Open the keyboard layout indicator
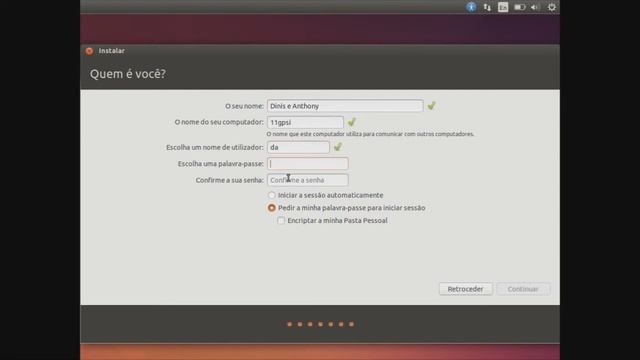Screen dimensions: 640x360 pos(503,7)
